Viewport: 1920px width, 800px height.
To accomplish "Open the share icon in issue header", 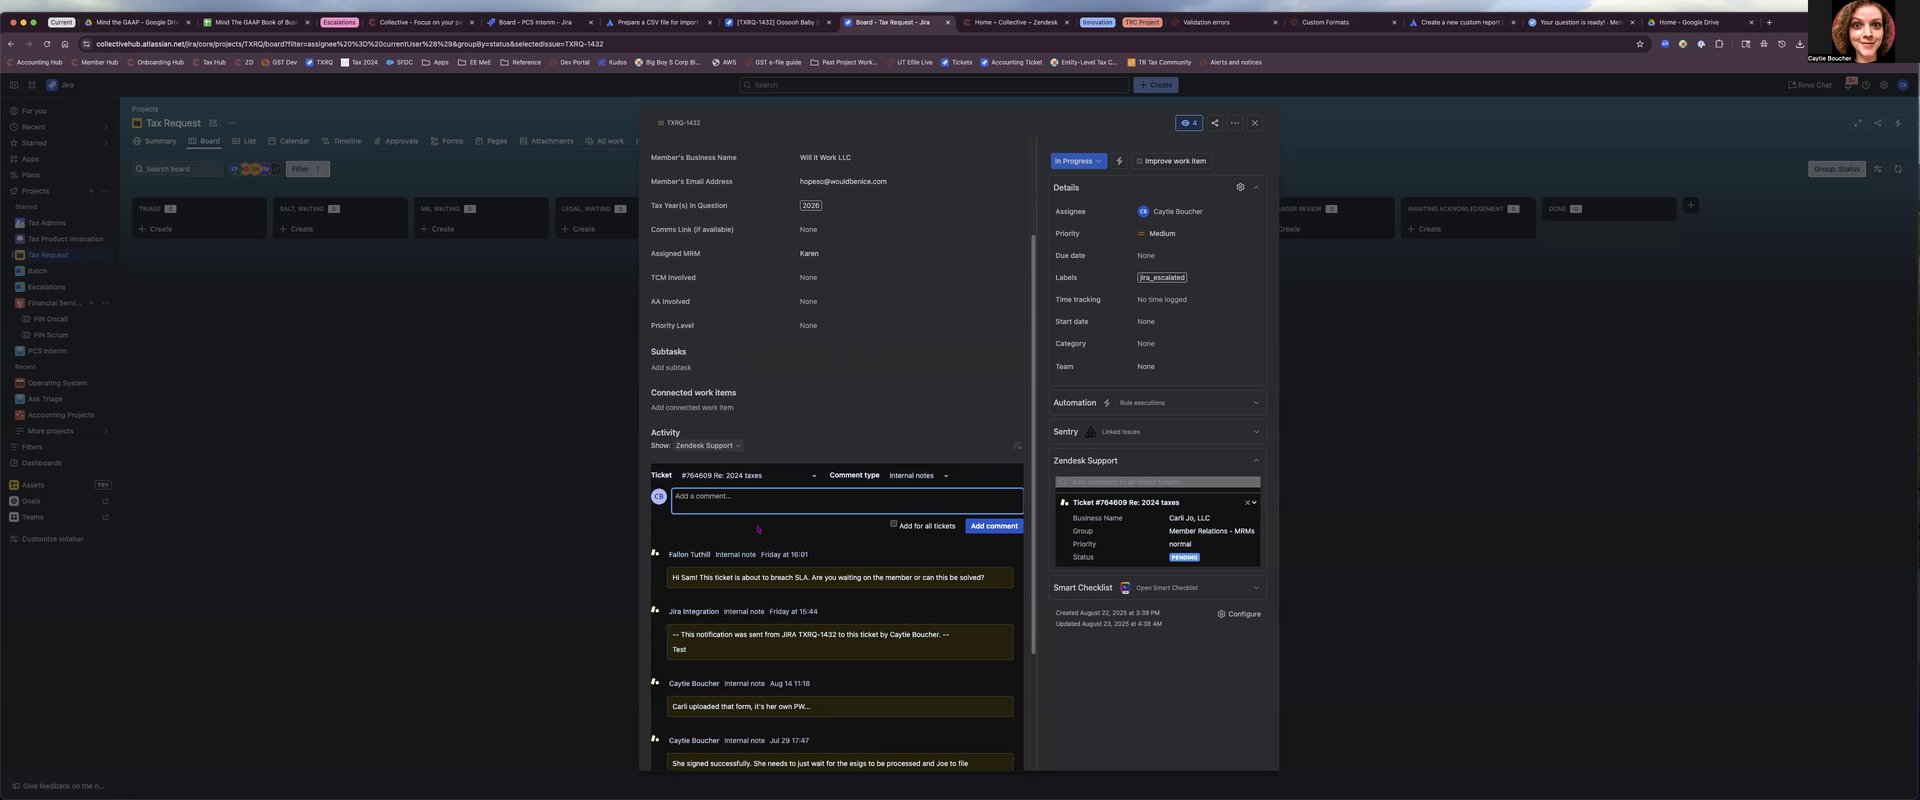I will 1215,123.
